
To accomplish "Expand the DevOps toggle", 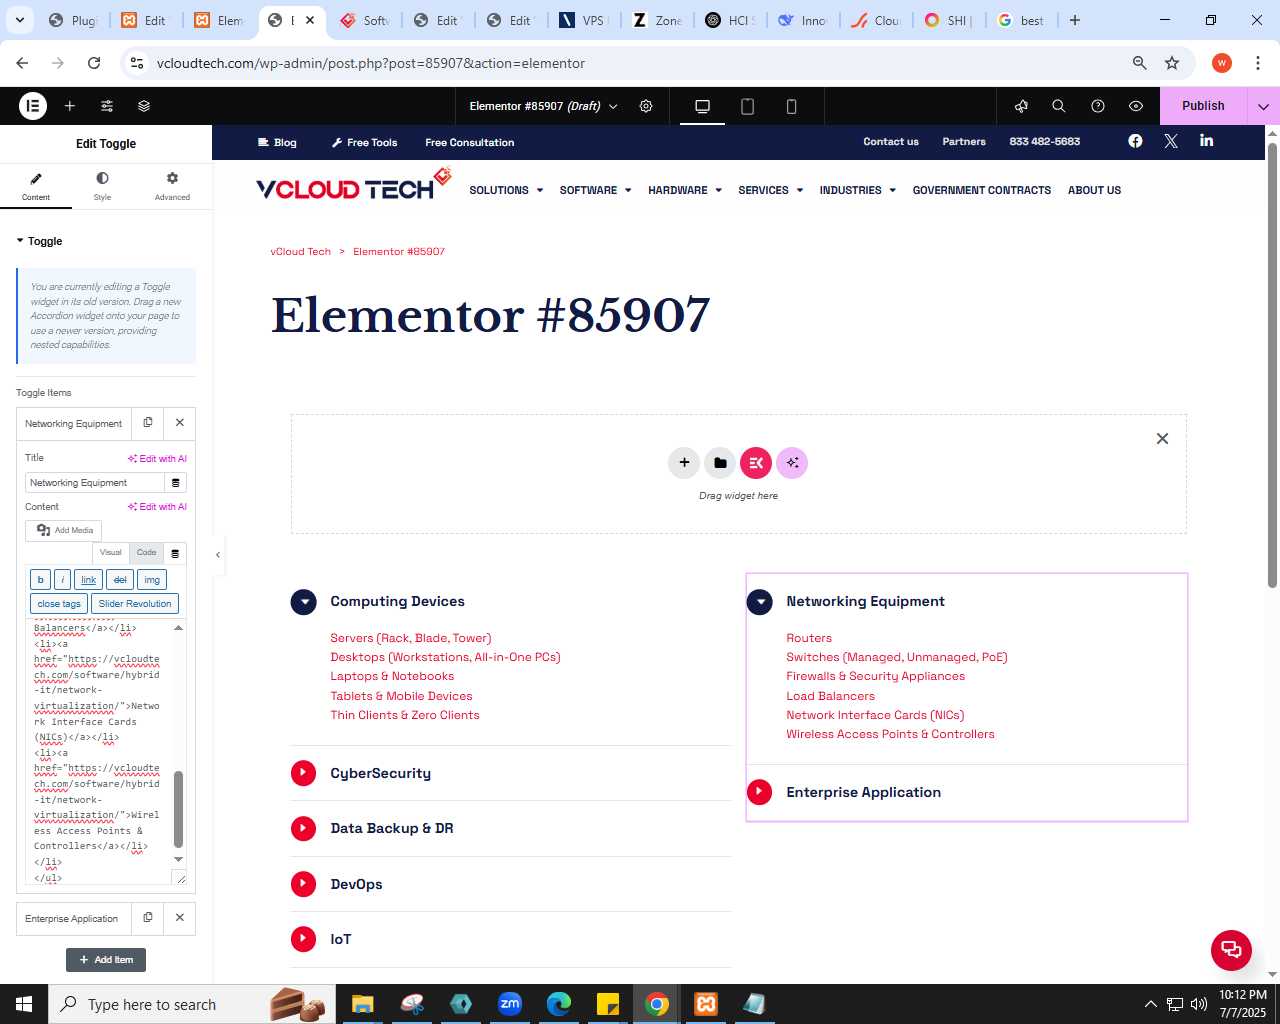I will click(x=303, y=884).
